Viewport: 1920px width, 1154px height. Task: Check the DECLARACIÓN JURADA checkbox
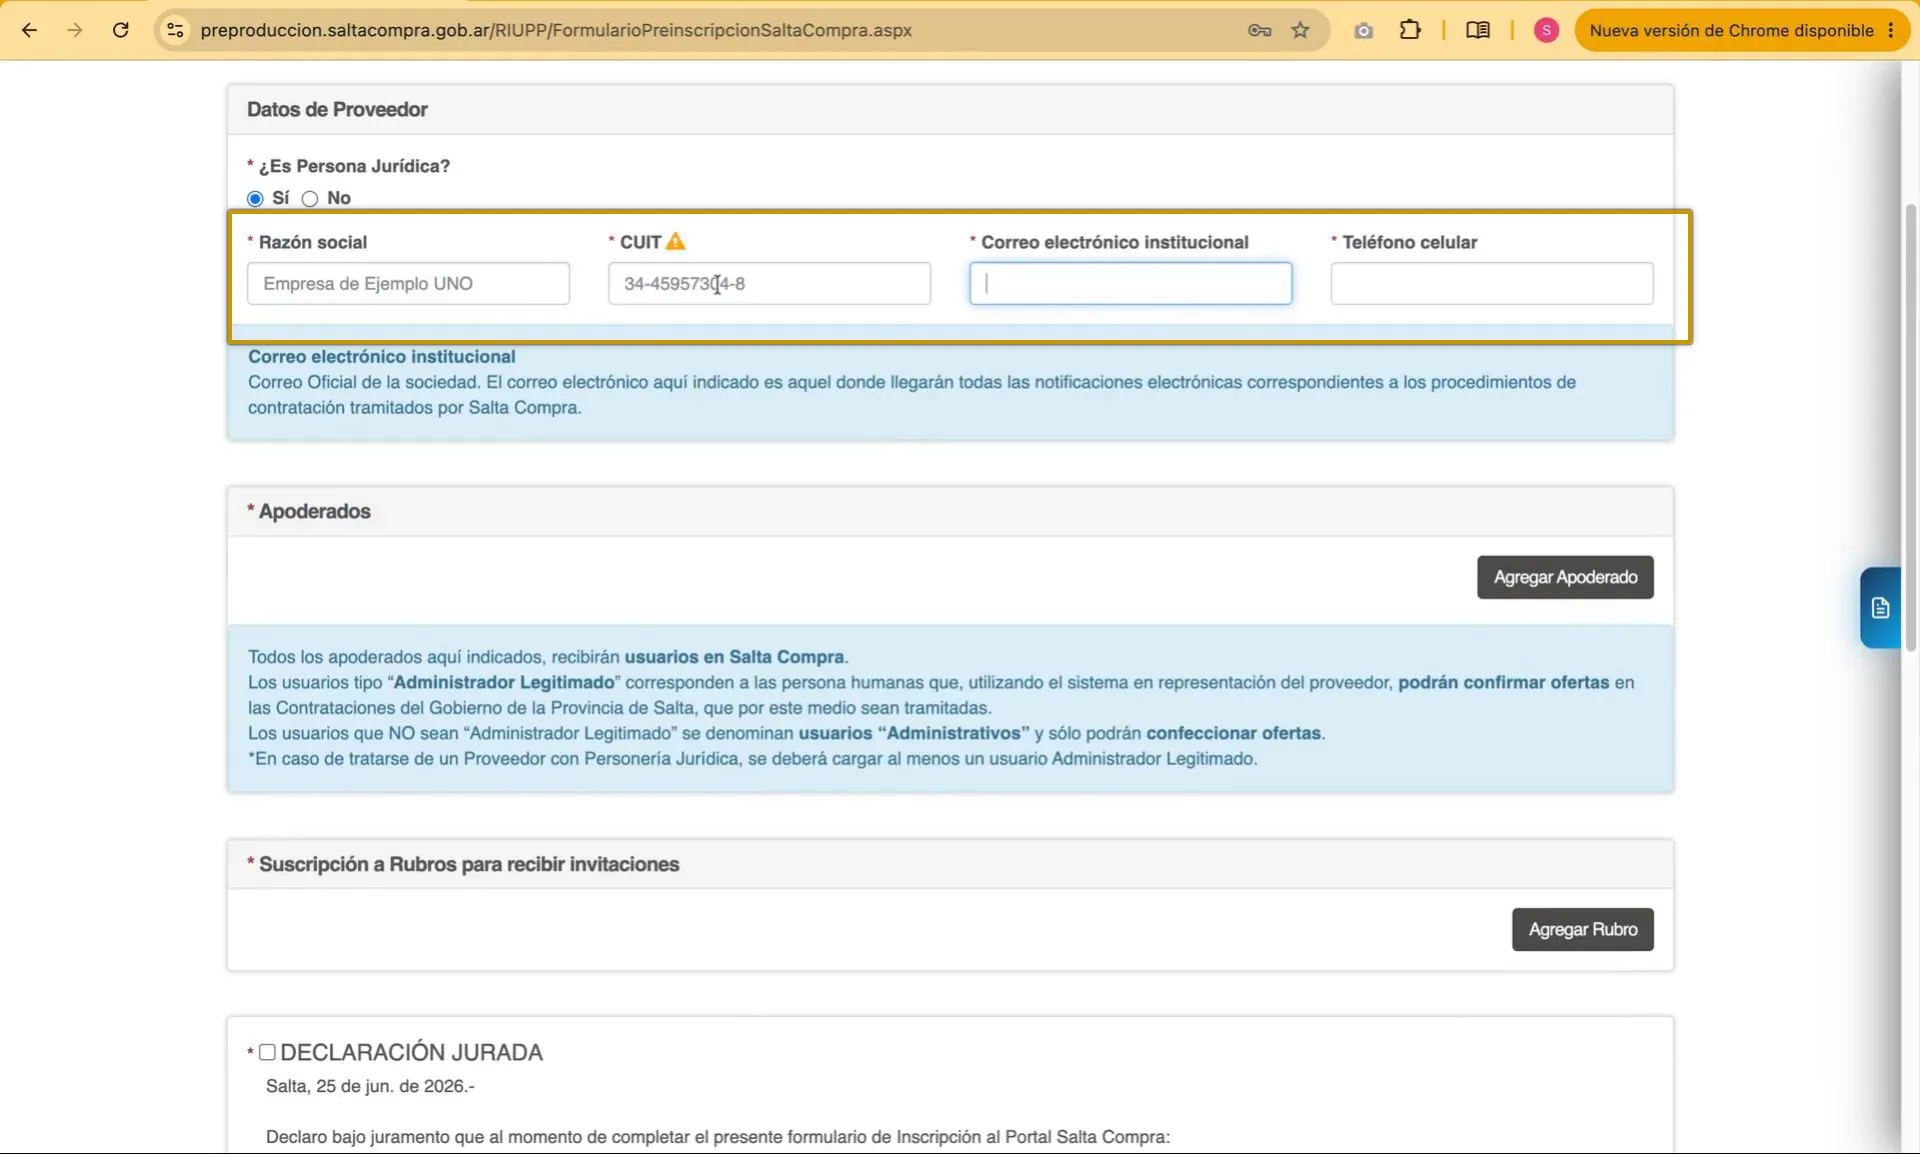click(267, 1052)
